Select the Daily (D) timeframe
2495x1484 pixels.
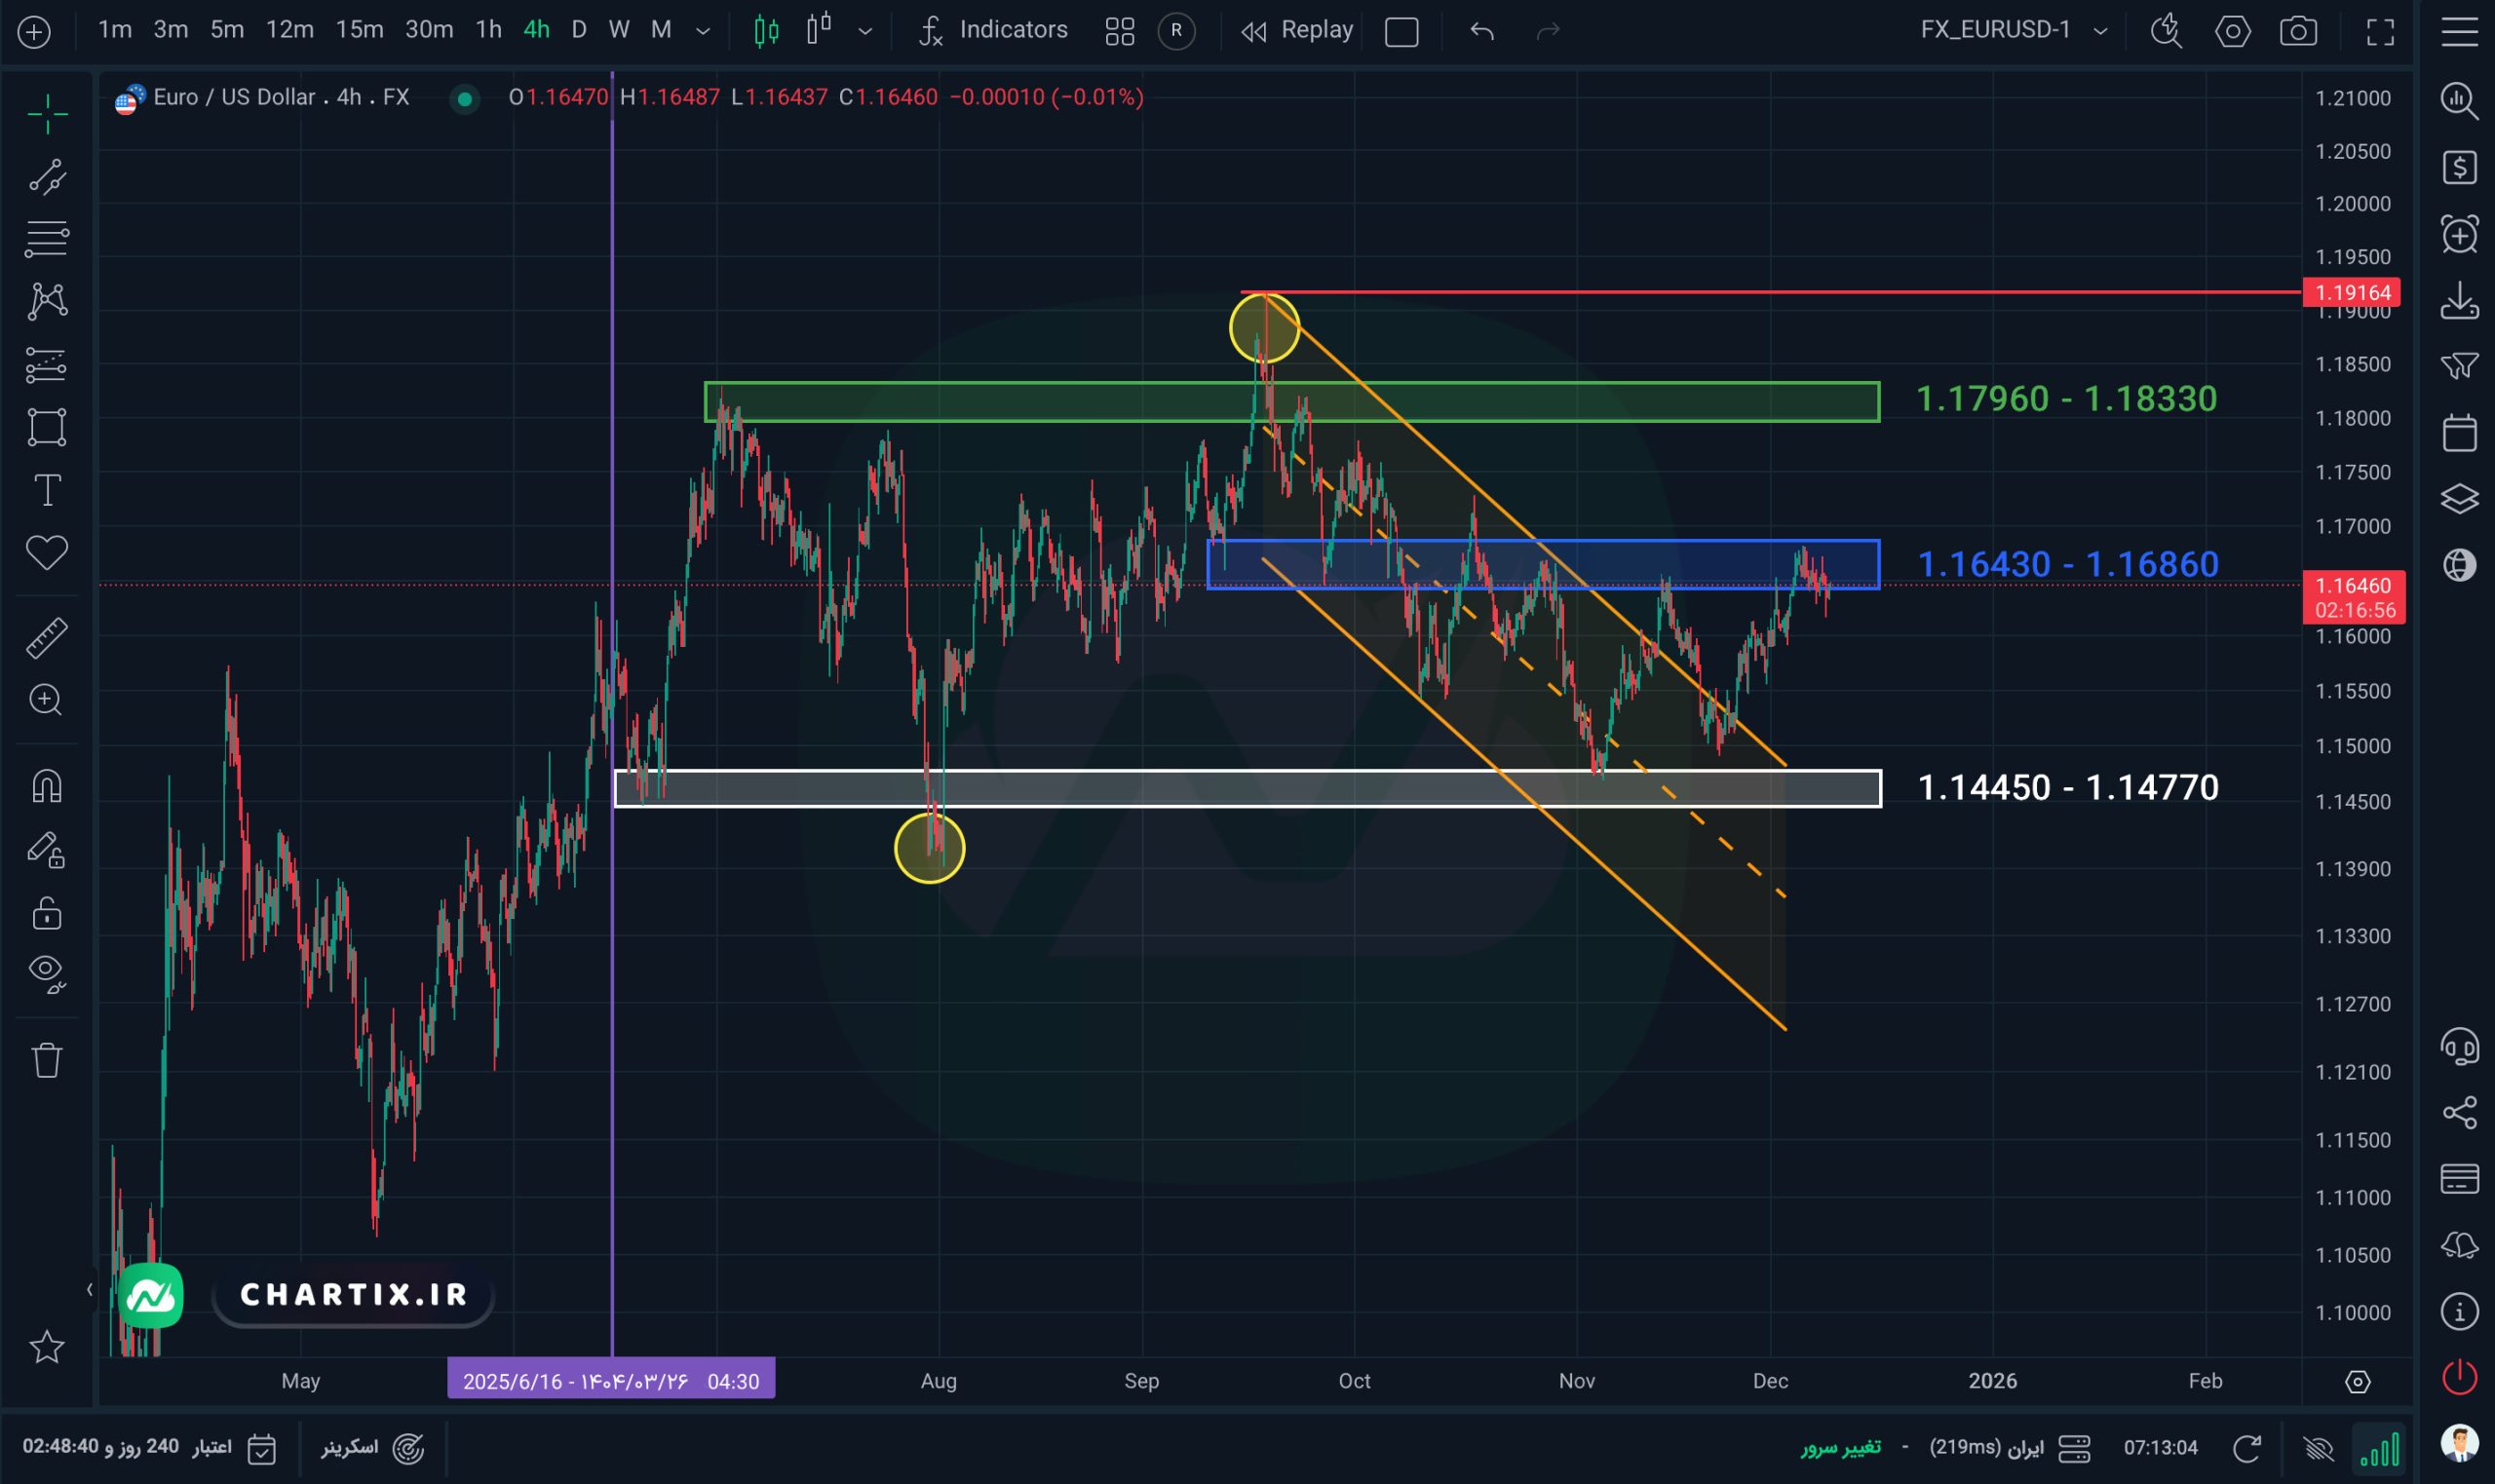click(x=578, y=30)
